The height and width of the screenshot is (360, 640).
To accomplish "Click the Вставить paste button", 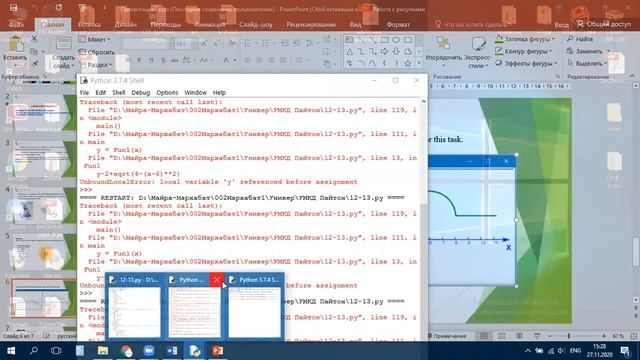I will coord(15,52).
